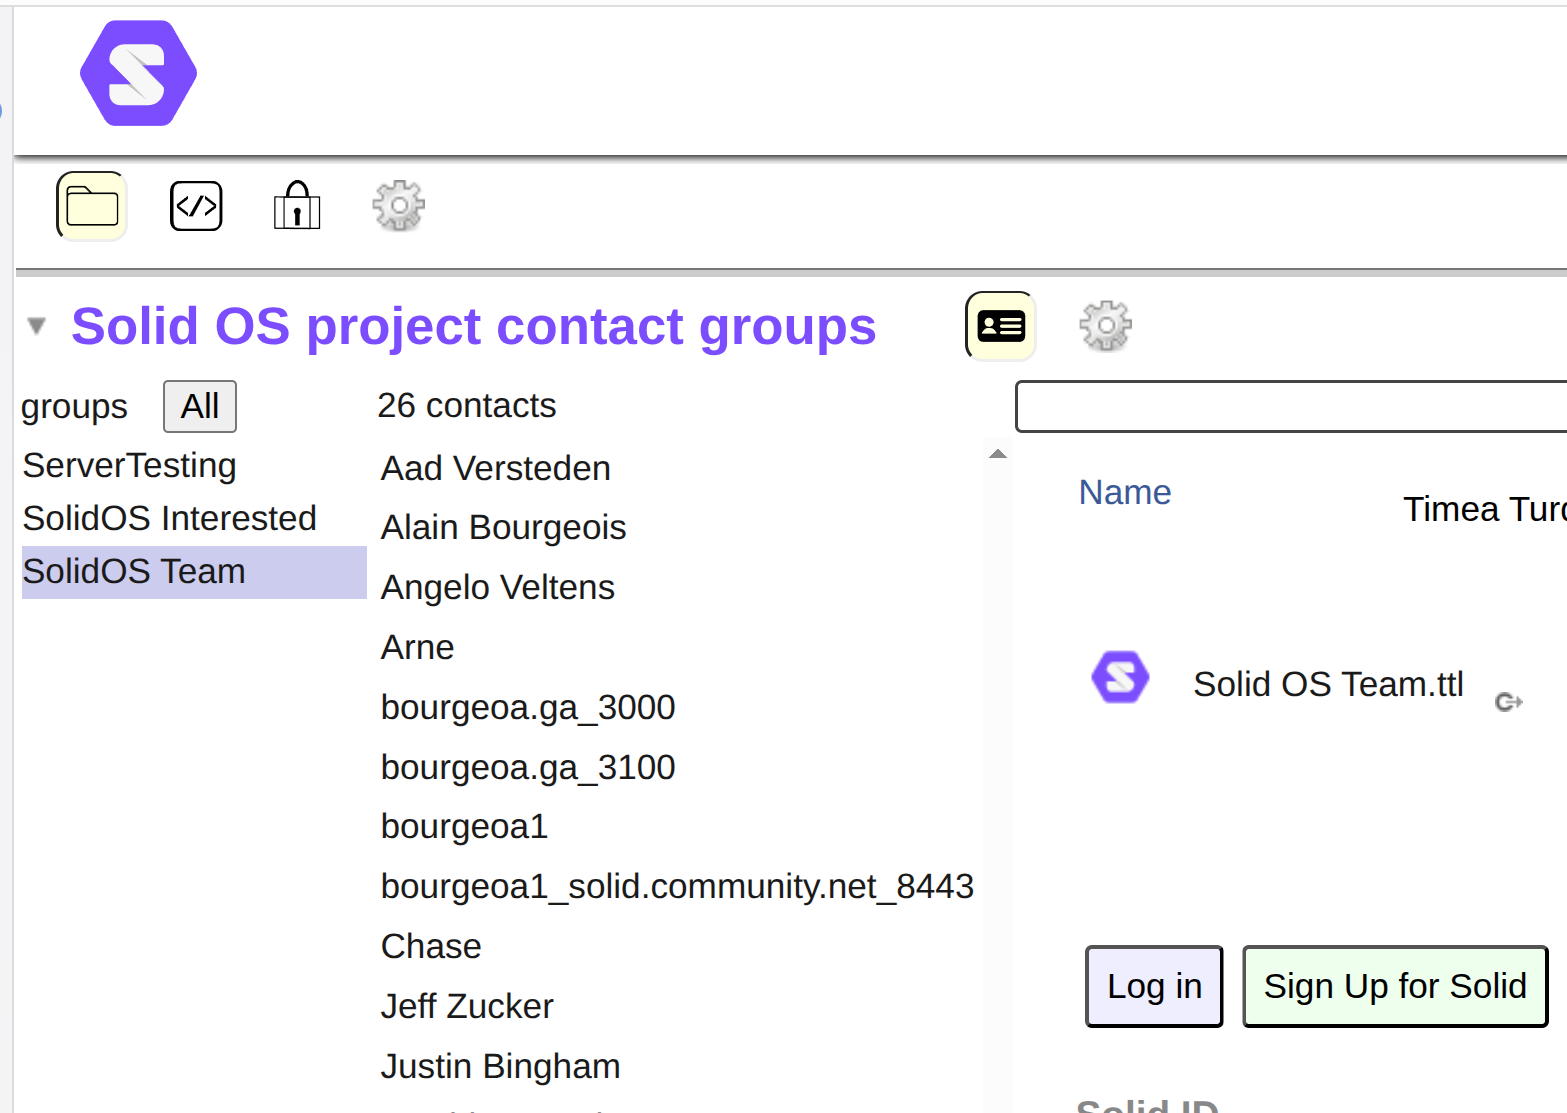Click the link icon beside Solid OS Team.ttl
This screenshot has width=1567, height=1113.
(1509, 702)
